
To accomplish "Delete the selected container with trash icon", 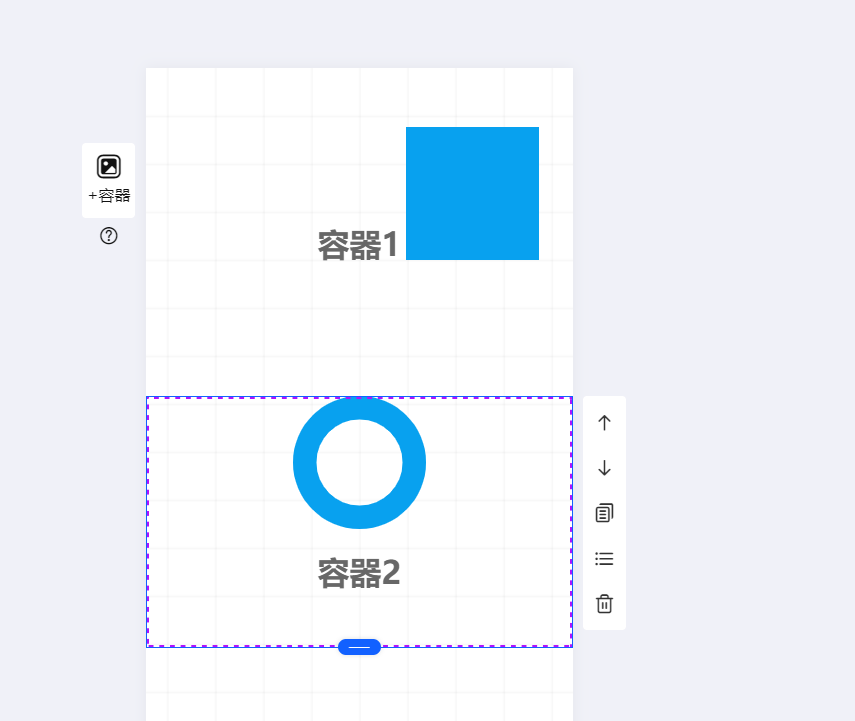I will coord(604,604).
